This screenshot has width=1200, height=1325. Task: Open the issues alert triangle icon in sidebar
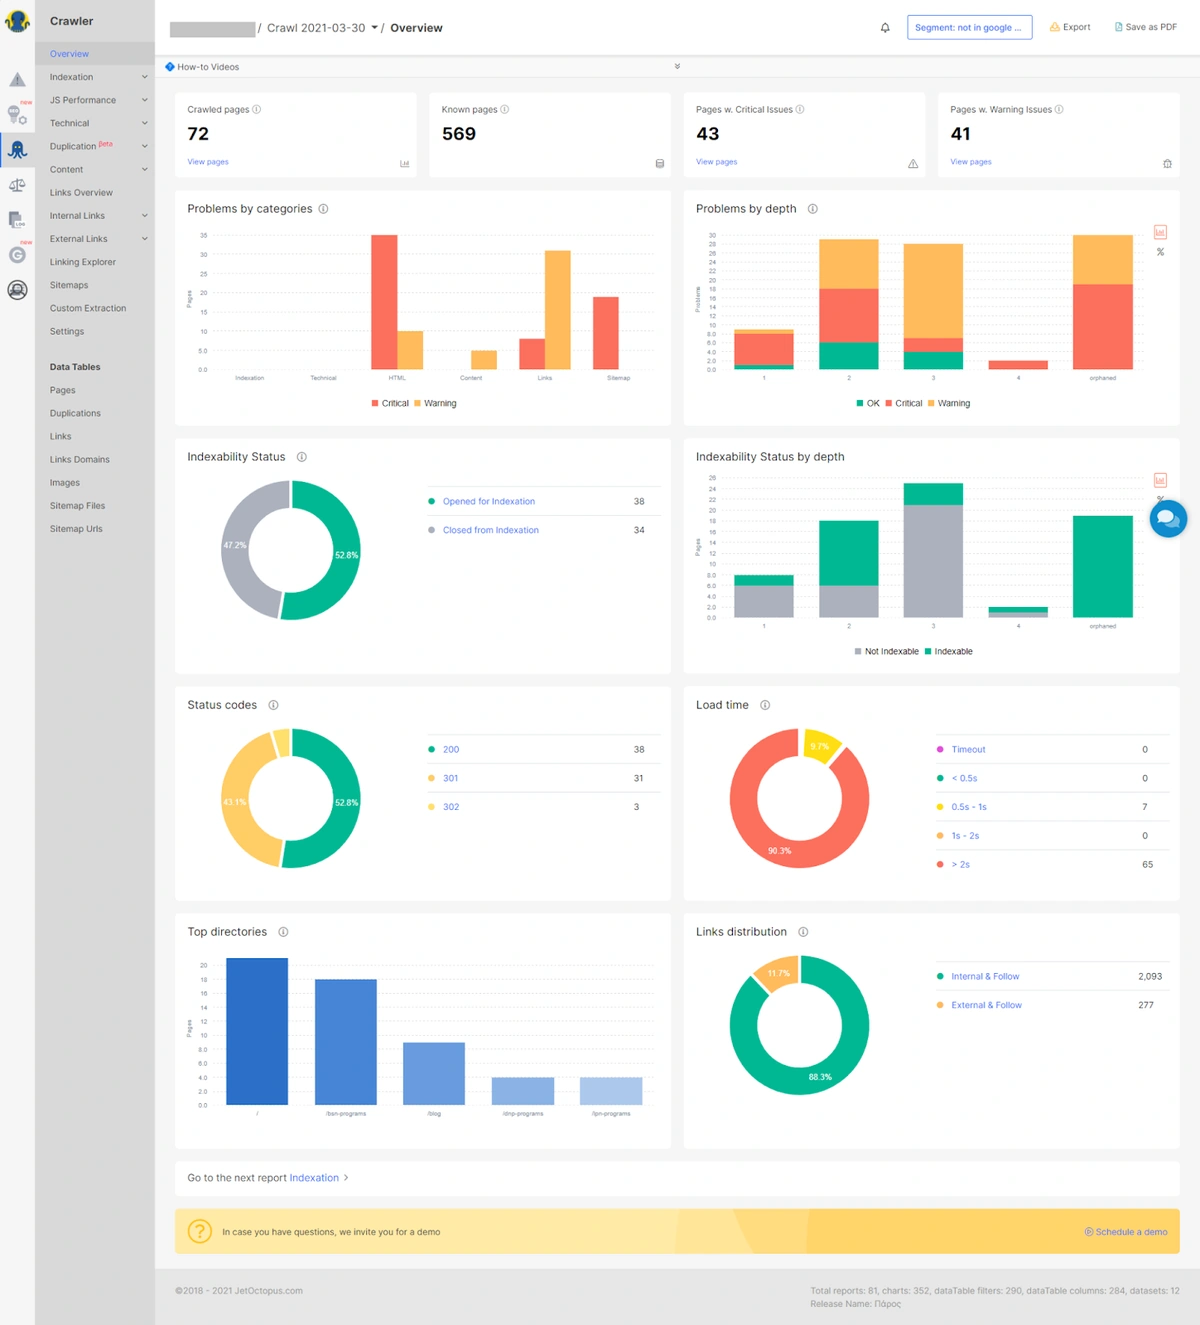point(17,78)
